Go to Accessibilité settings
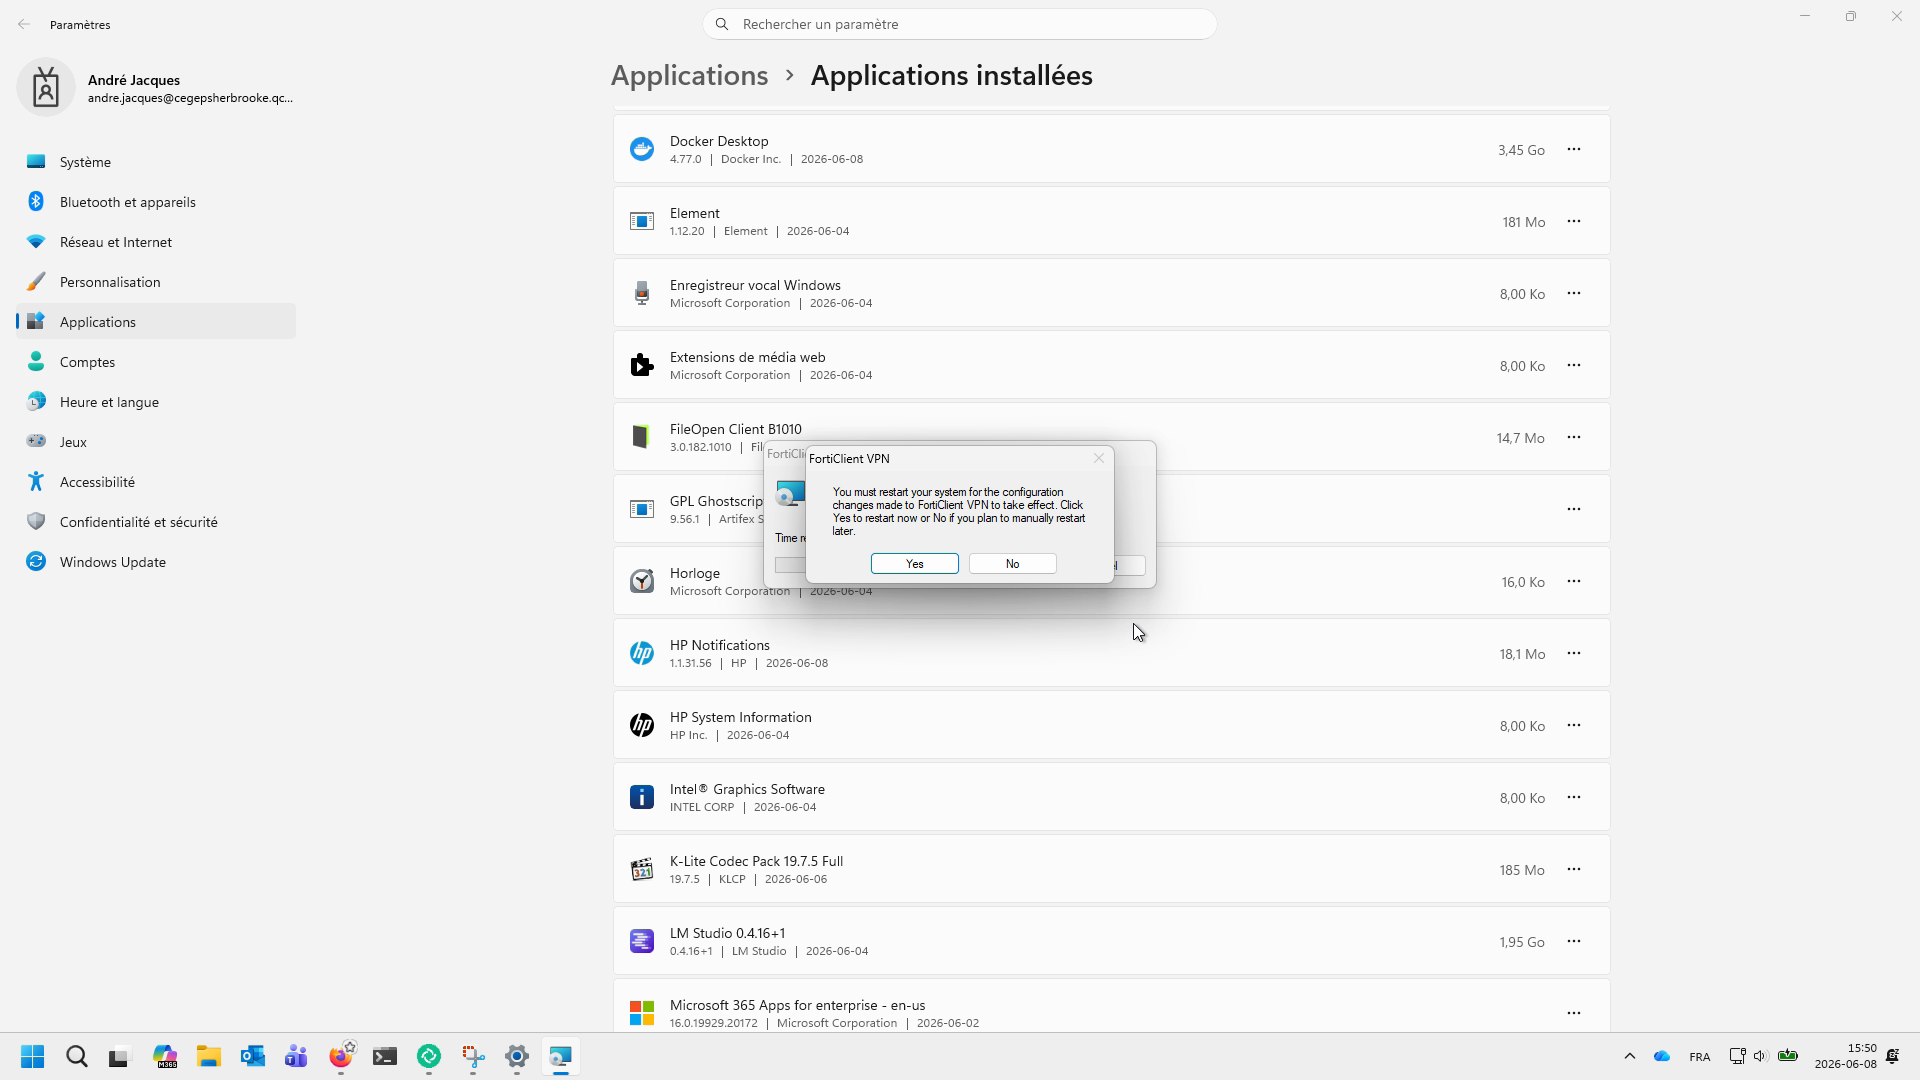The width and height of the screenshot is (1920, 1080). [x=156, y=482]
